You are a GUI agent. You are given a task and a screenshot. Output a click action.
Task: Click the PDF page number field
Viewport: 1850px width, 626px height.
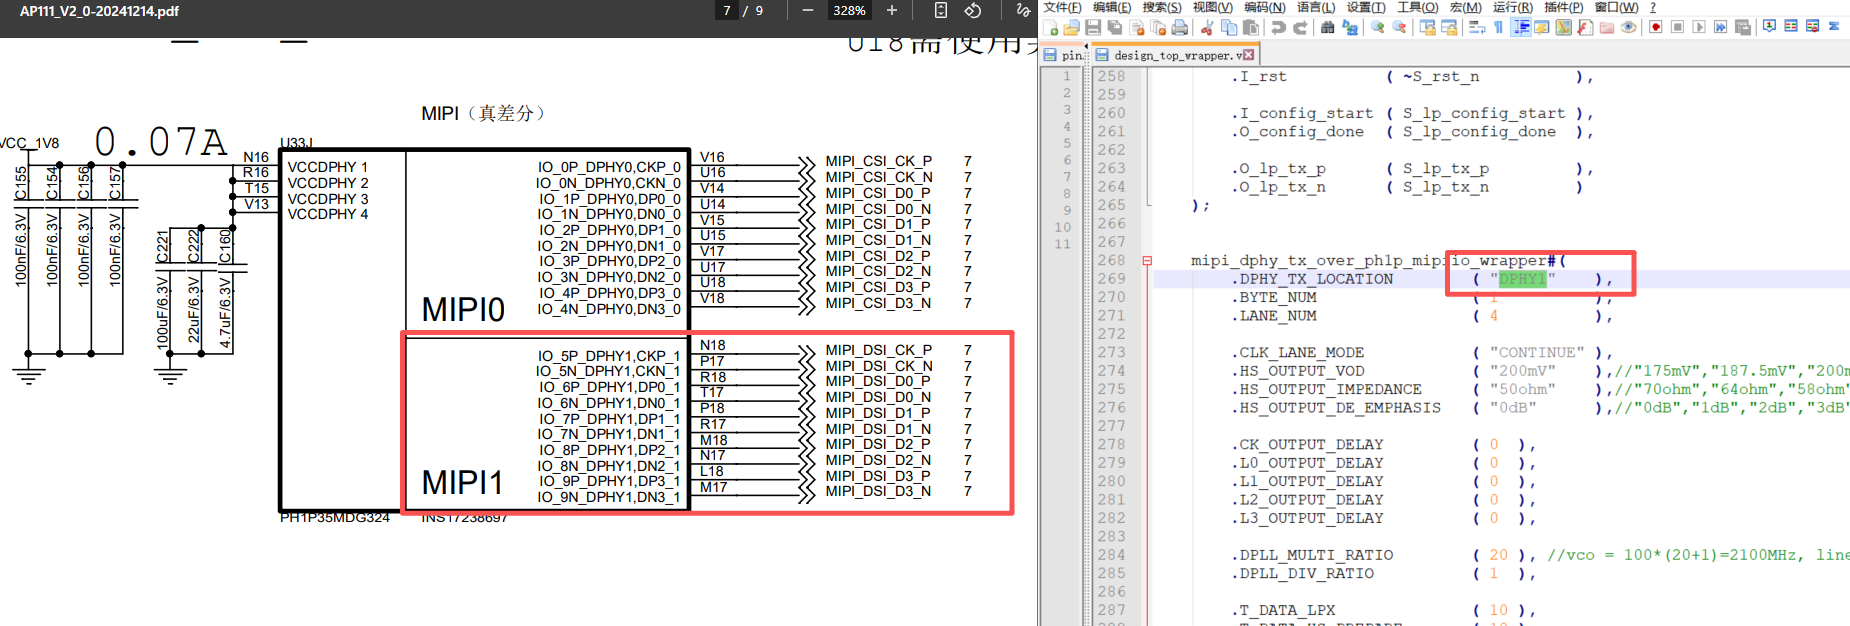click(x=727, y=11)
